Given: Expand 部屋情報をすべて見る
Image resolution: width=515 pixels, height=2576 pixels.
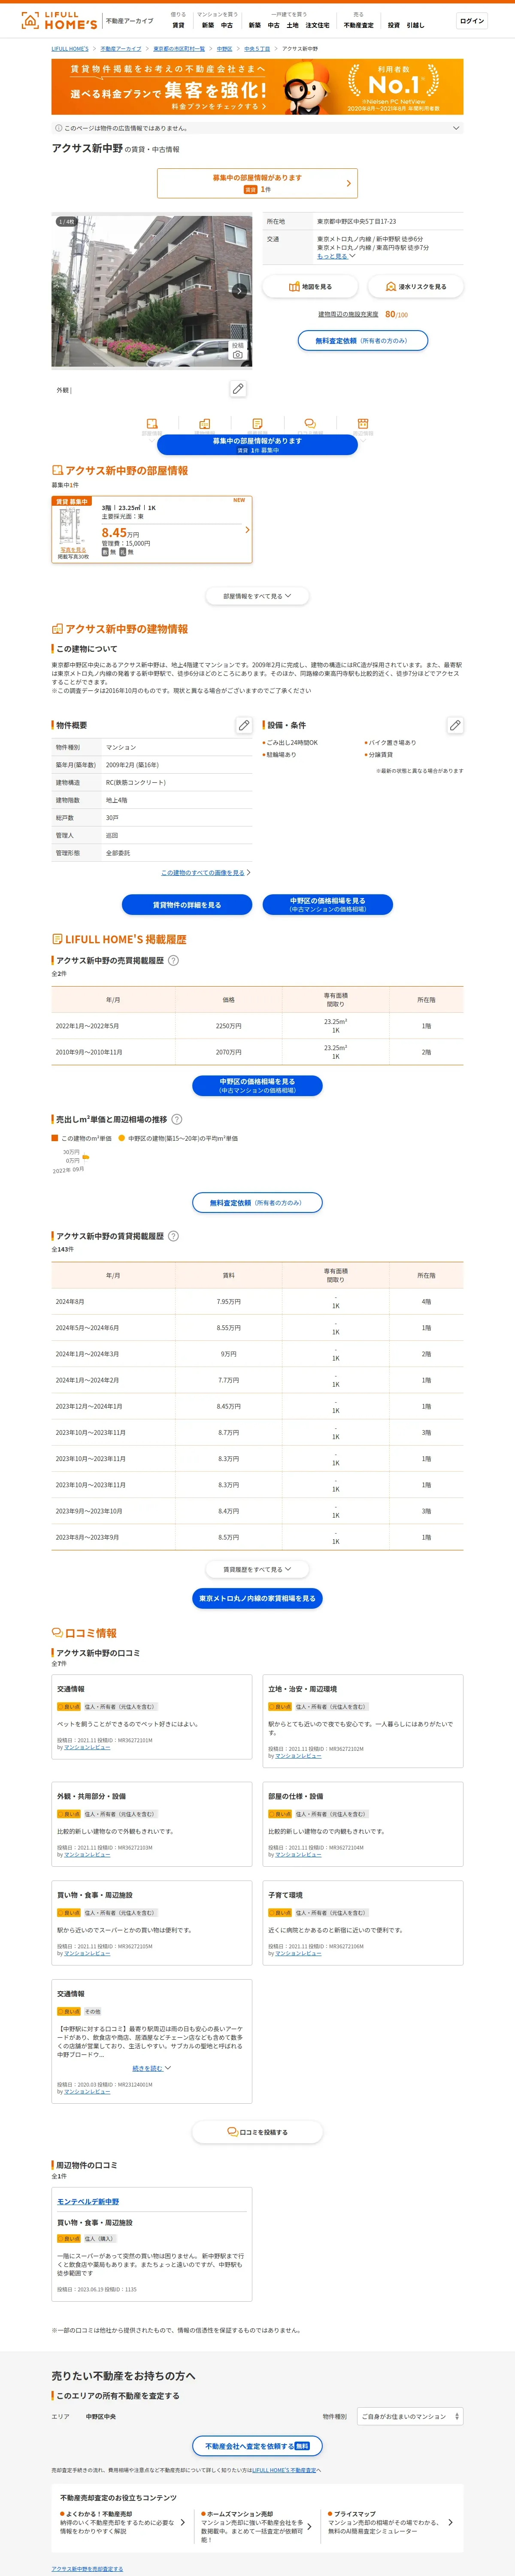Looking at the screenshot, I should [257, 596].
